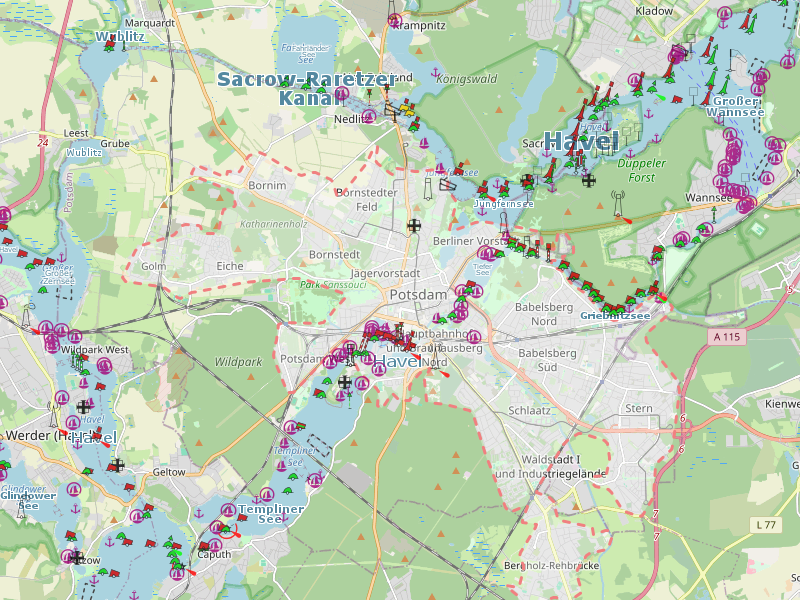This screenshot has height=600, width=800.
Task: Click the cross marker south of Wildpark West
Action: tap(83, 406)
